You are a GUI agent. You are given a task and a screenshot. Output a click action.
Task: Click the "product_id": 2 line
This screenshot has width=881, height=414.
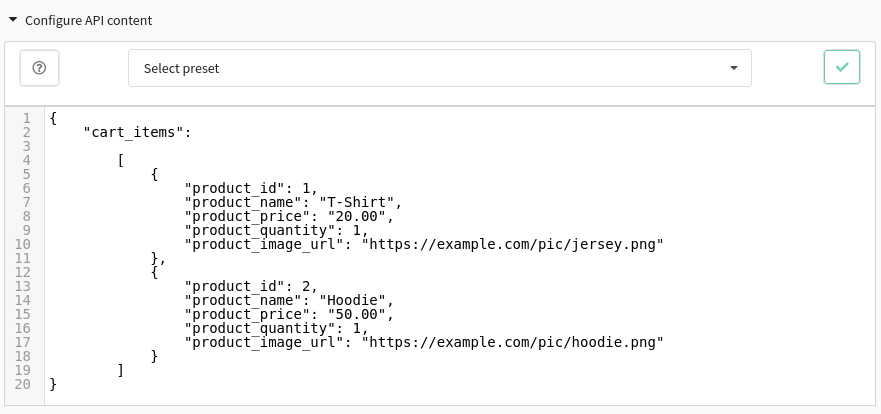point(251,286)
